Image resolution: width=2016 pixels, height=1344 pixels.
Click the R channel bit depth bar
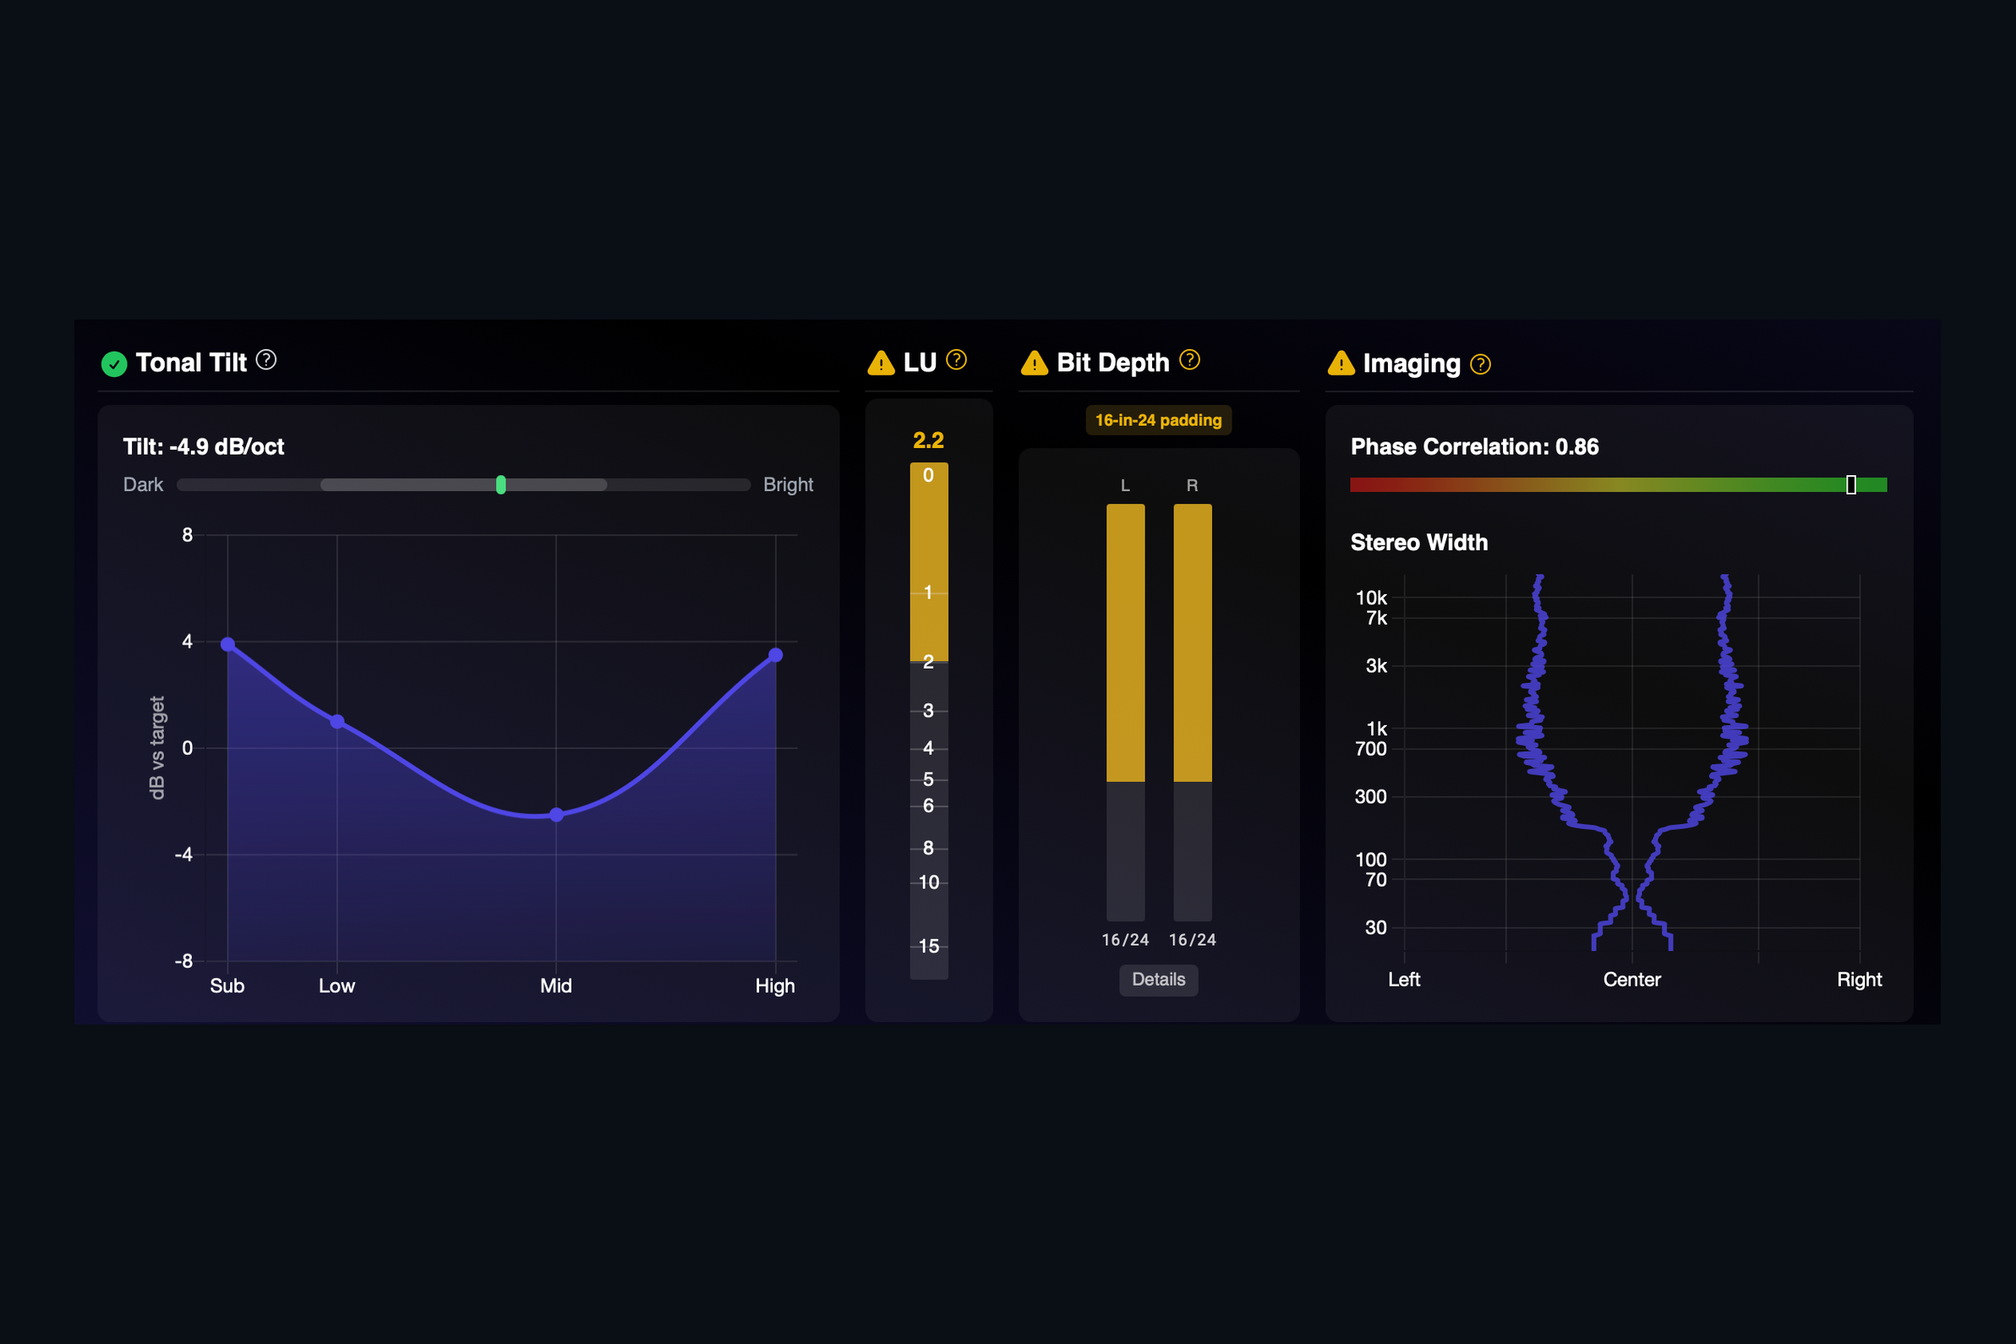point(1192,712)
